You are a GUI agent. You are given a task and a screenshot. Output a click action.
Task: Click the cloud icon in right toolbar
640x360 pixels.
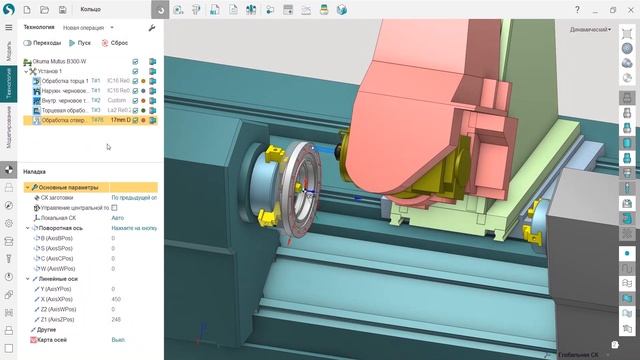click(627, 63)
